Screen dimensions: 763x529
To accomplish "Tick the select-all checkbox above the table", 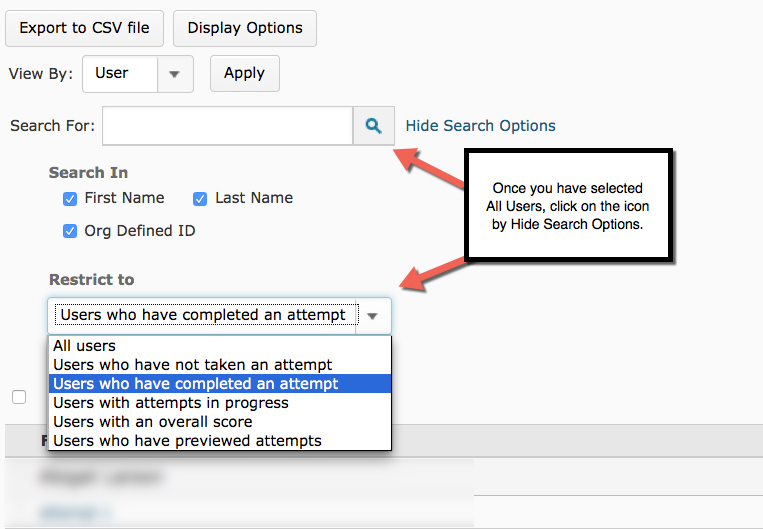I will (x=19, y=397).
